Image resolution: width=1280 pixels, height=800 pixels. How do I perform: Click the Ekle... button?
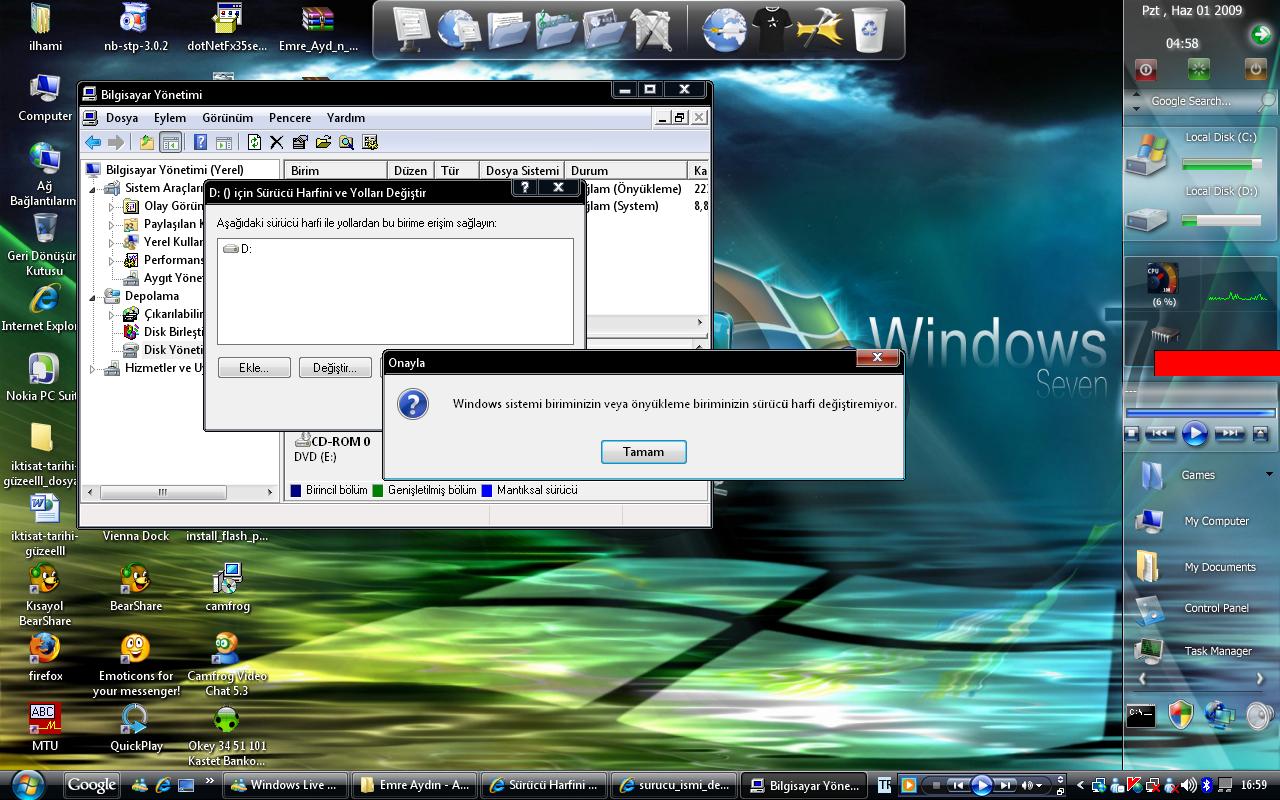click(254, 368)
